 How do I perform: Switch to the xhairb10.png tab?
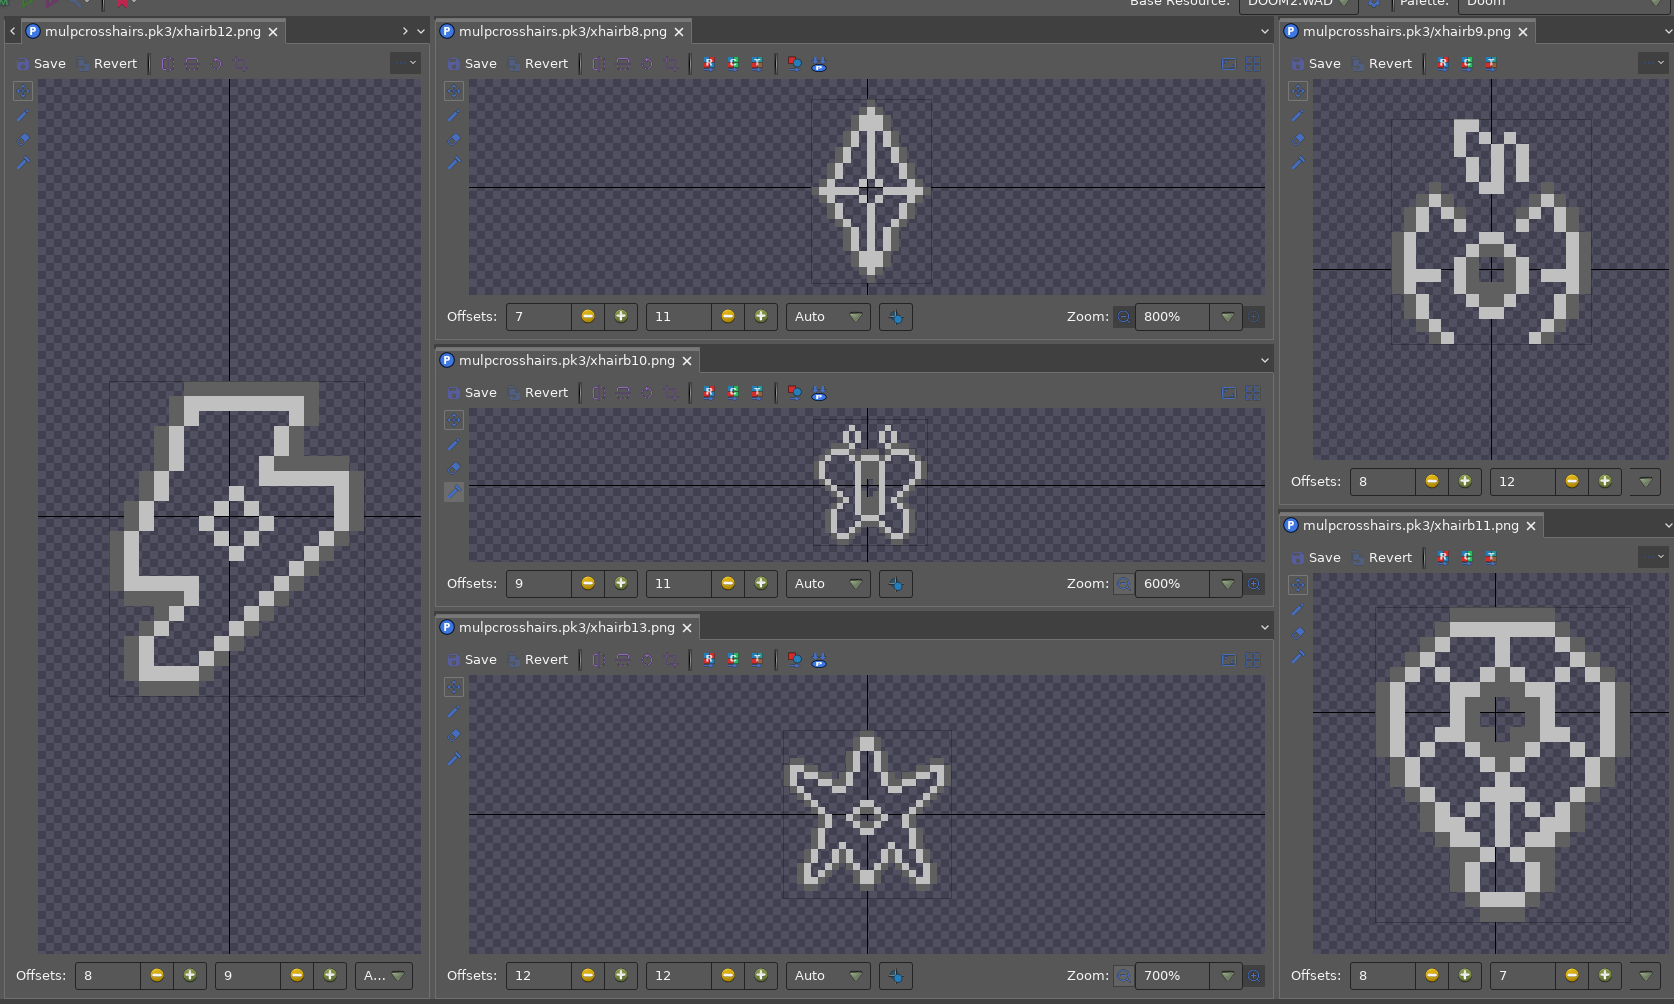[x=567, y=361]
